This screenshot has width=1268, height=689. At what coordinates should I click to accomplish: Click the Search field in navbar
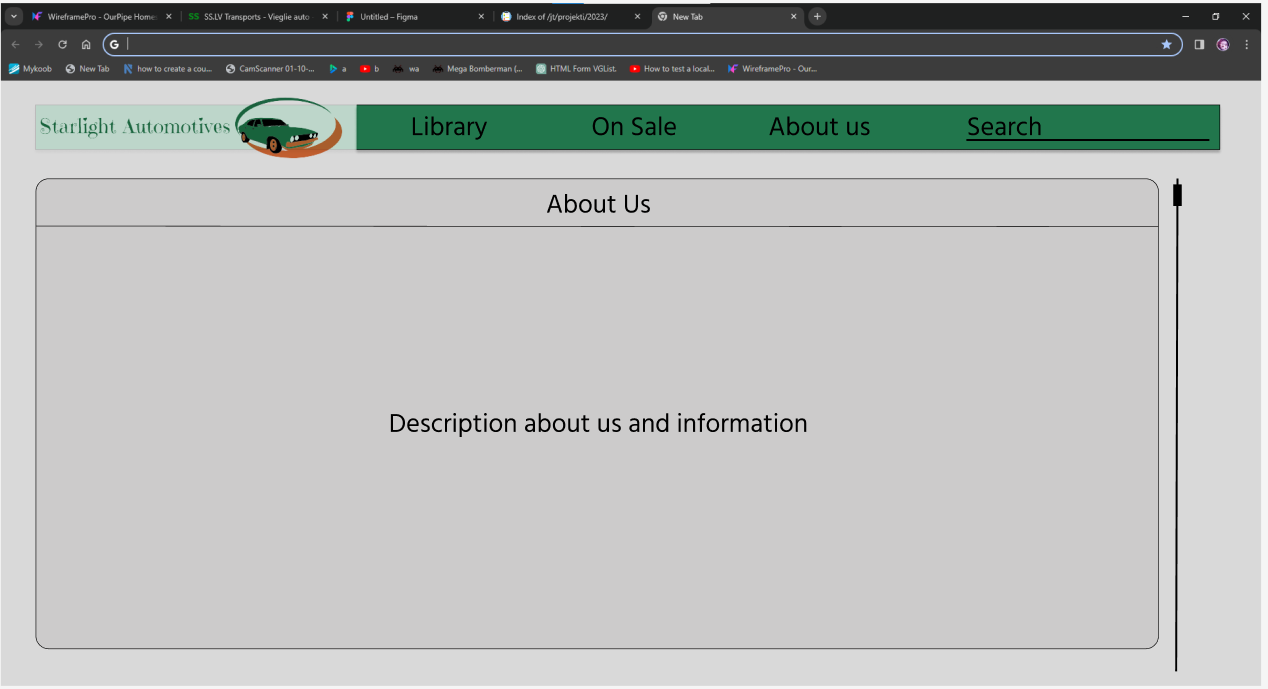pos(1086,127)
